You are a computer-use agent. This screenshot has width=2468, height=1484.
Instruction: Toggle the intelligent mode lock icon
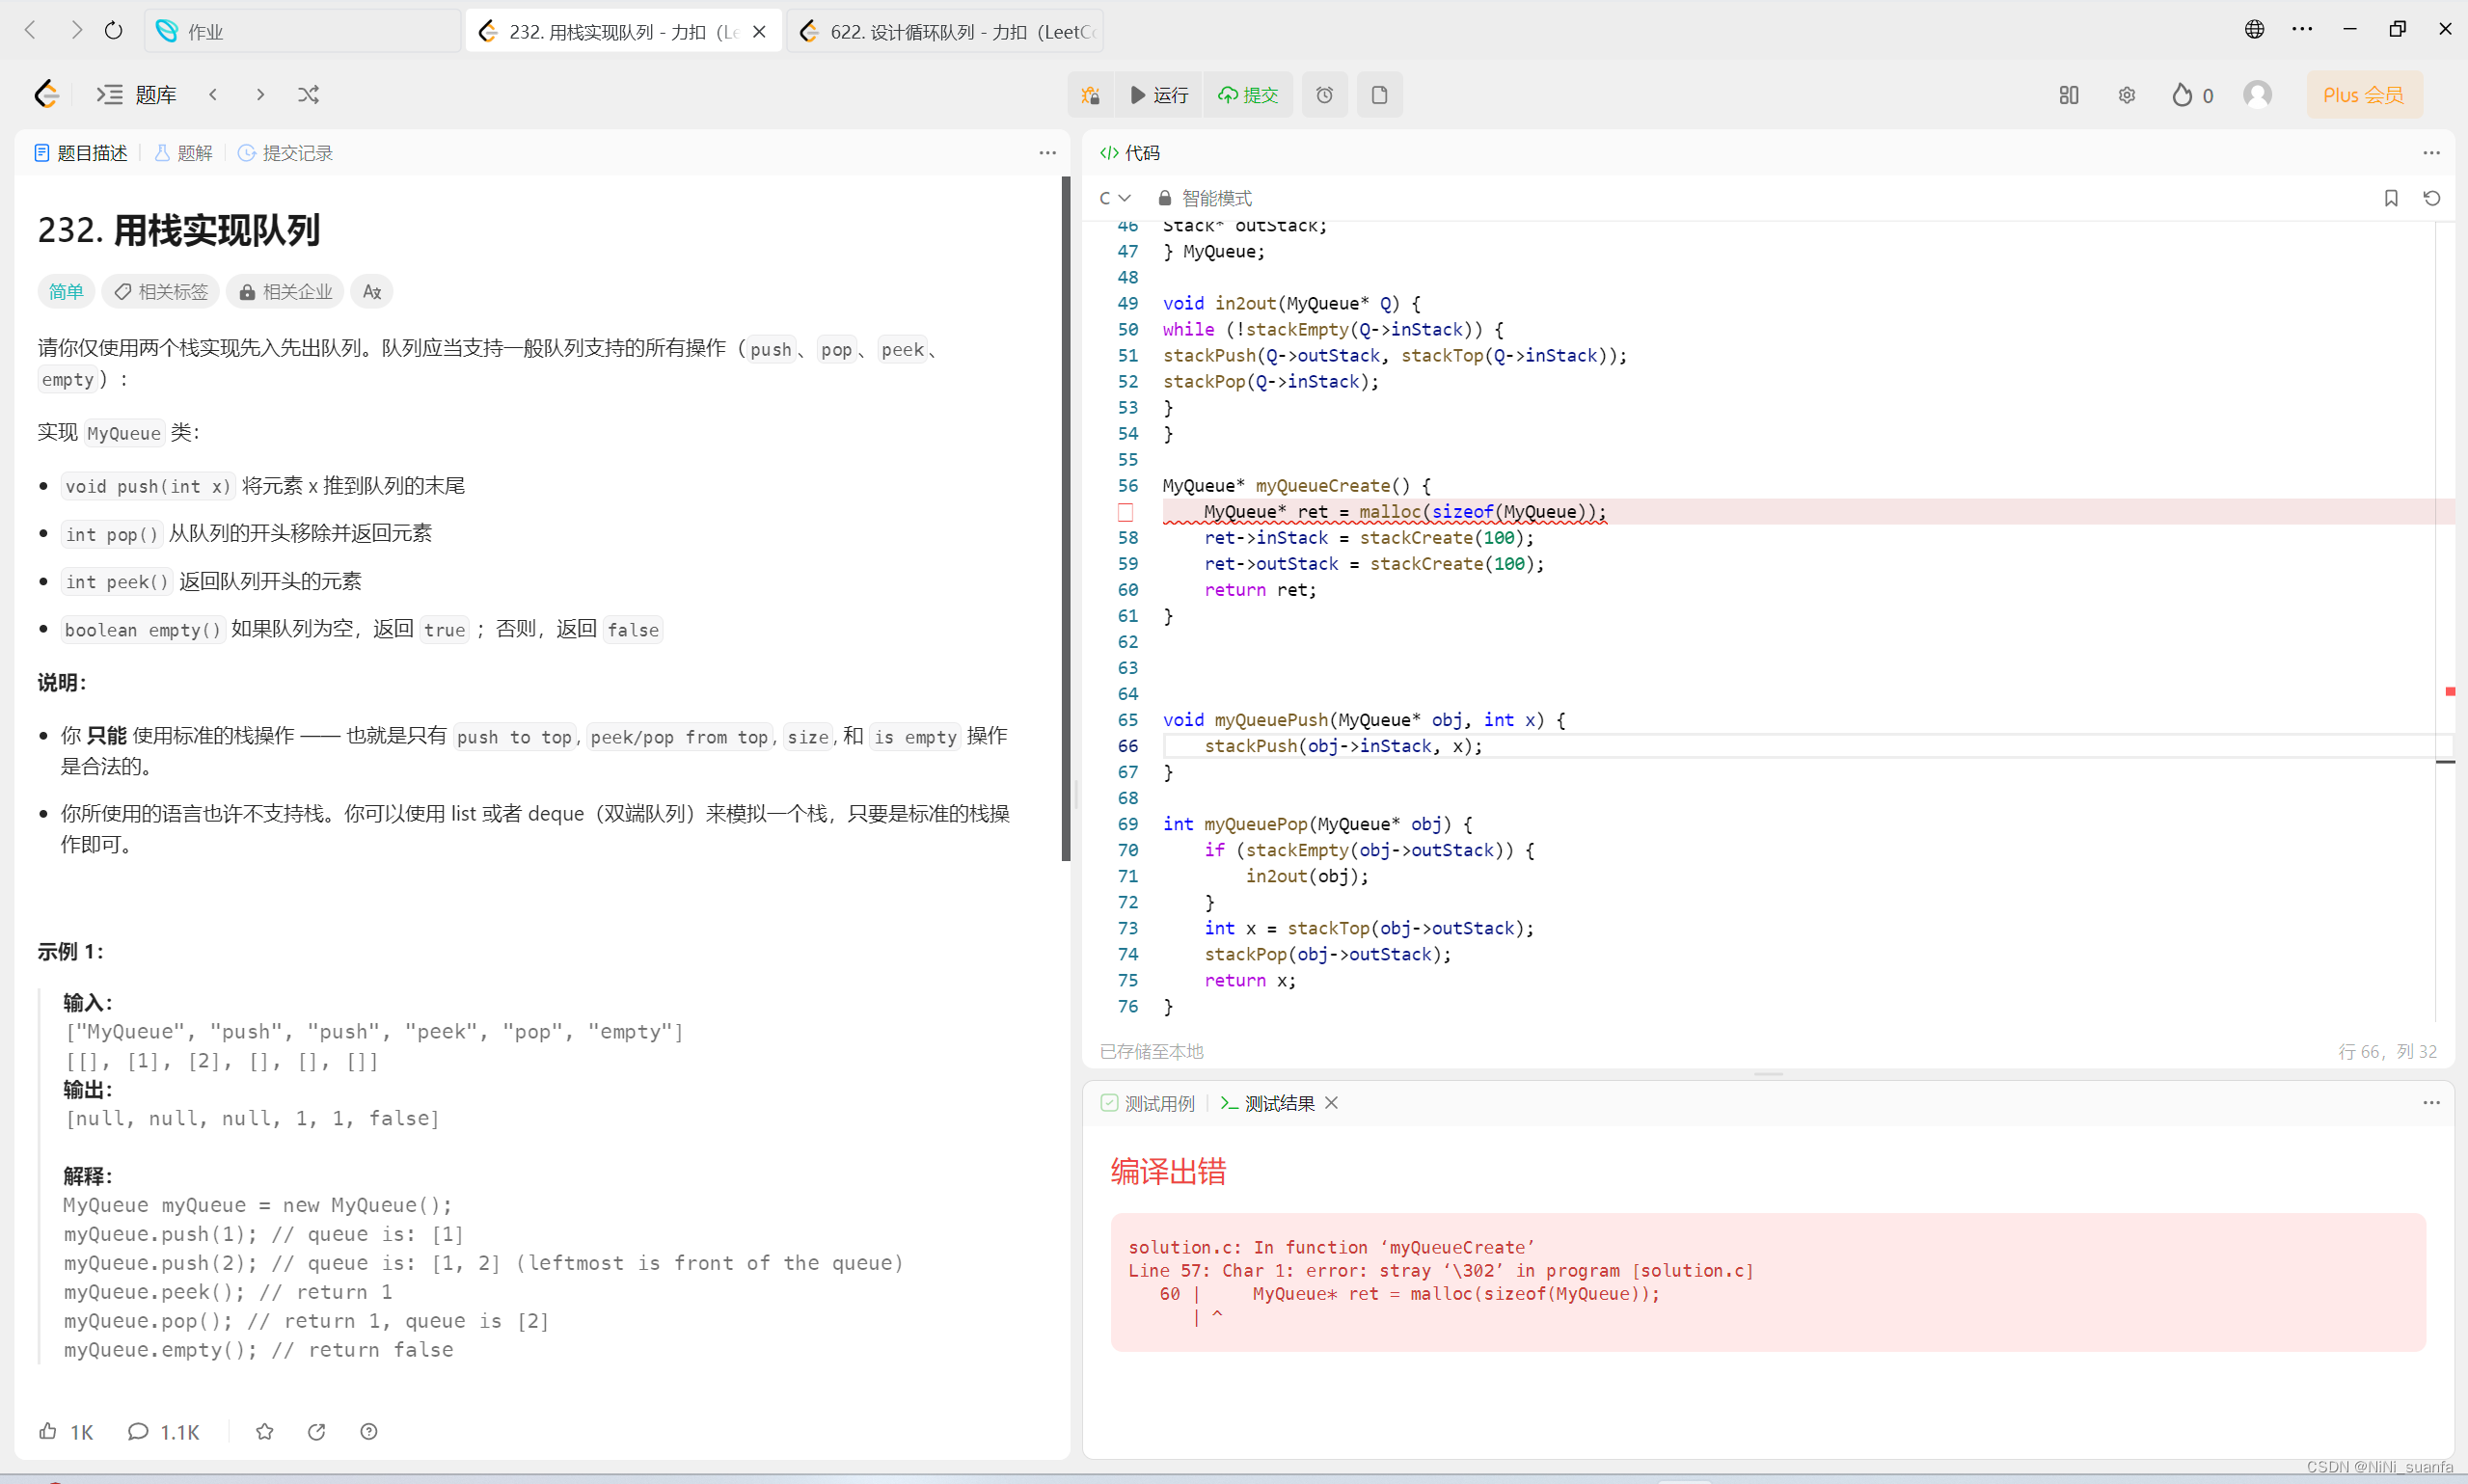coord(1165,196)
